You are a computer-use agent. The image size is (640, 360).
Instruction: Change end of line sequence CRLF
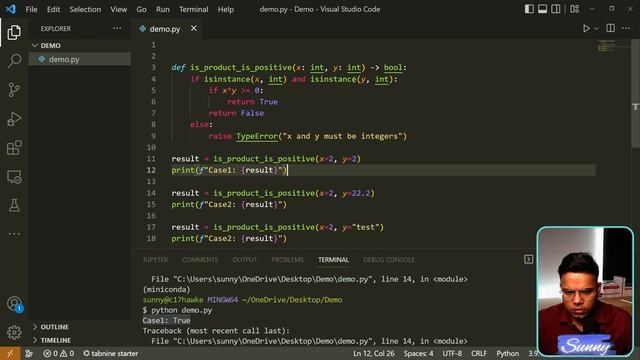pos(479,353)
